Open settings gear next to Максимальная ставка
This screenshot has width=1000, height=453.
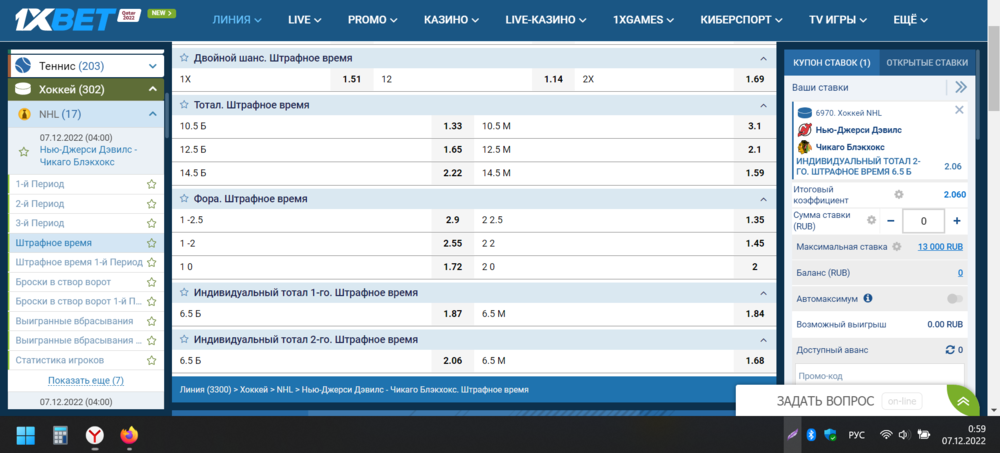tap(897, 247)
